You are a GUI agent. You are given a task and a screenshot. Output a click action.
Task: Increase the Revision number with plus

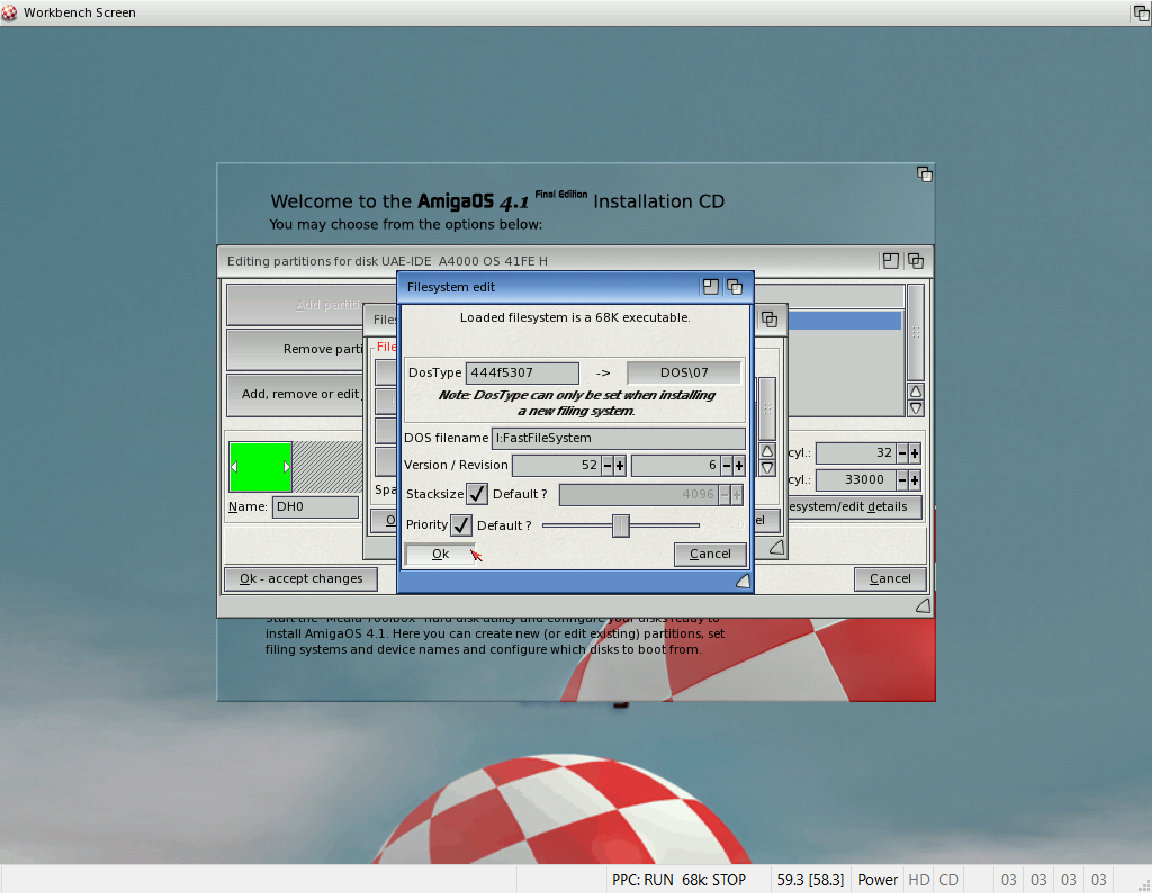[x=739, y=465]
